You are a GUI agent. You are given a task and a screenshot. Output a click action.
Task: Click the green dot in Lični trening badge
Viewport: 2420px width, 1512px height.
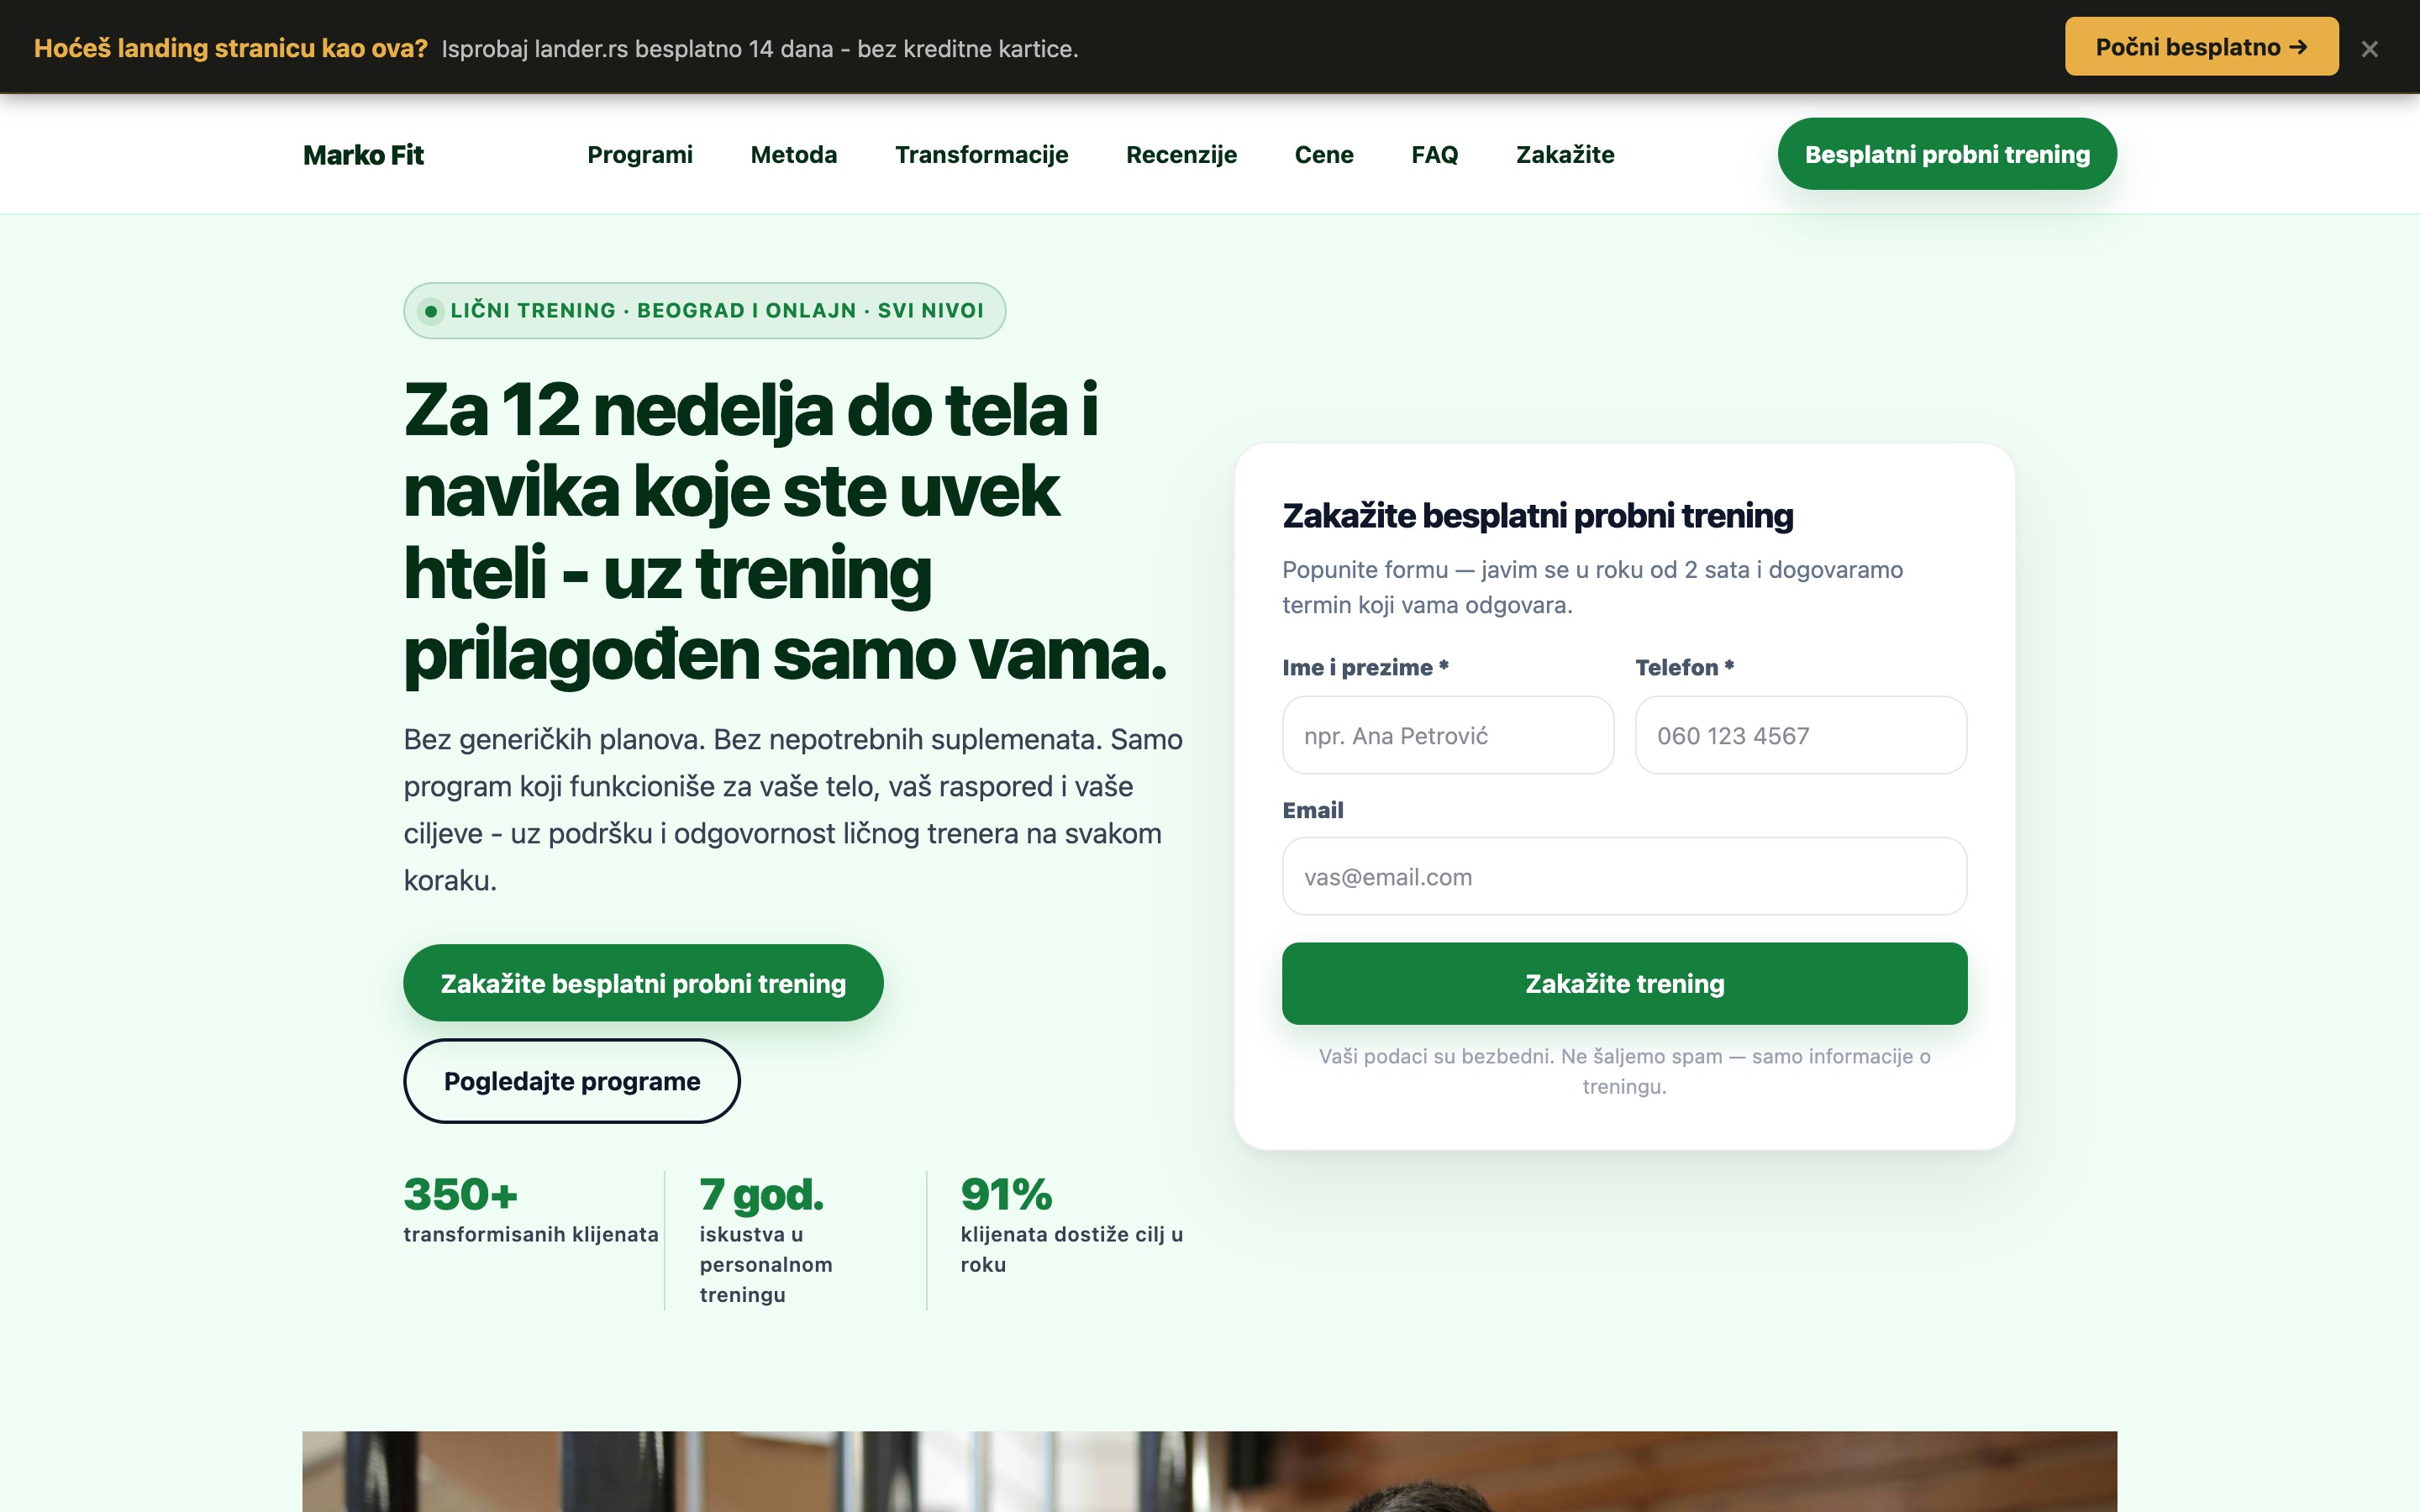click(x=431, y=311)
